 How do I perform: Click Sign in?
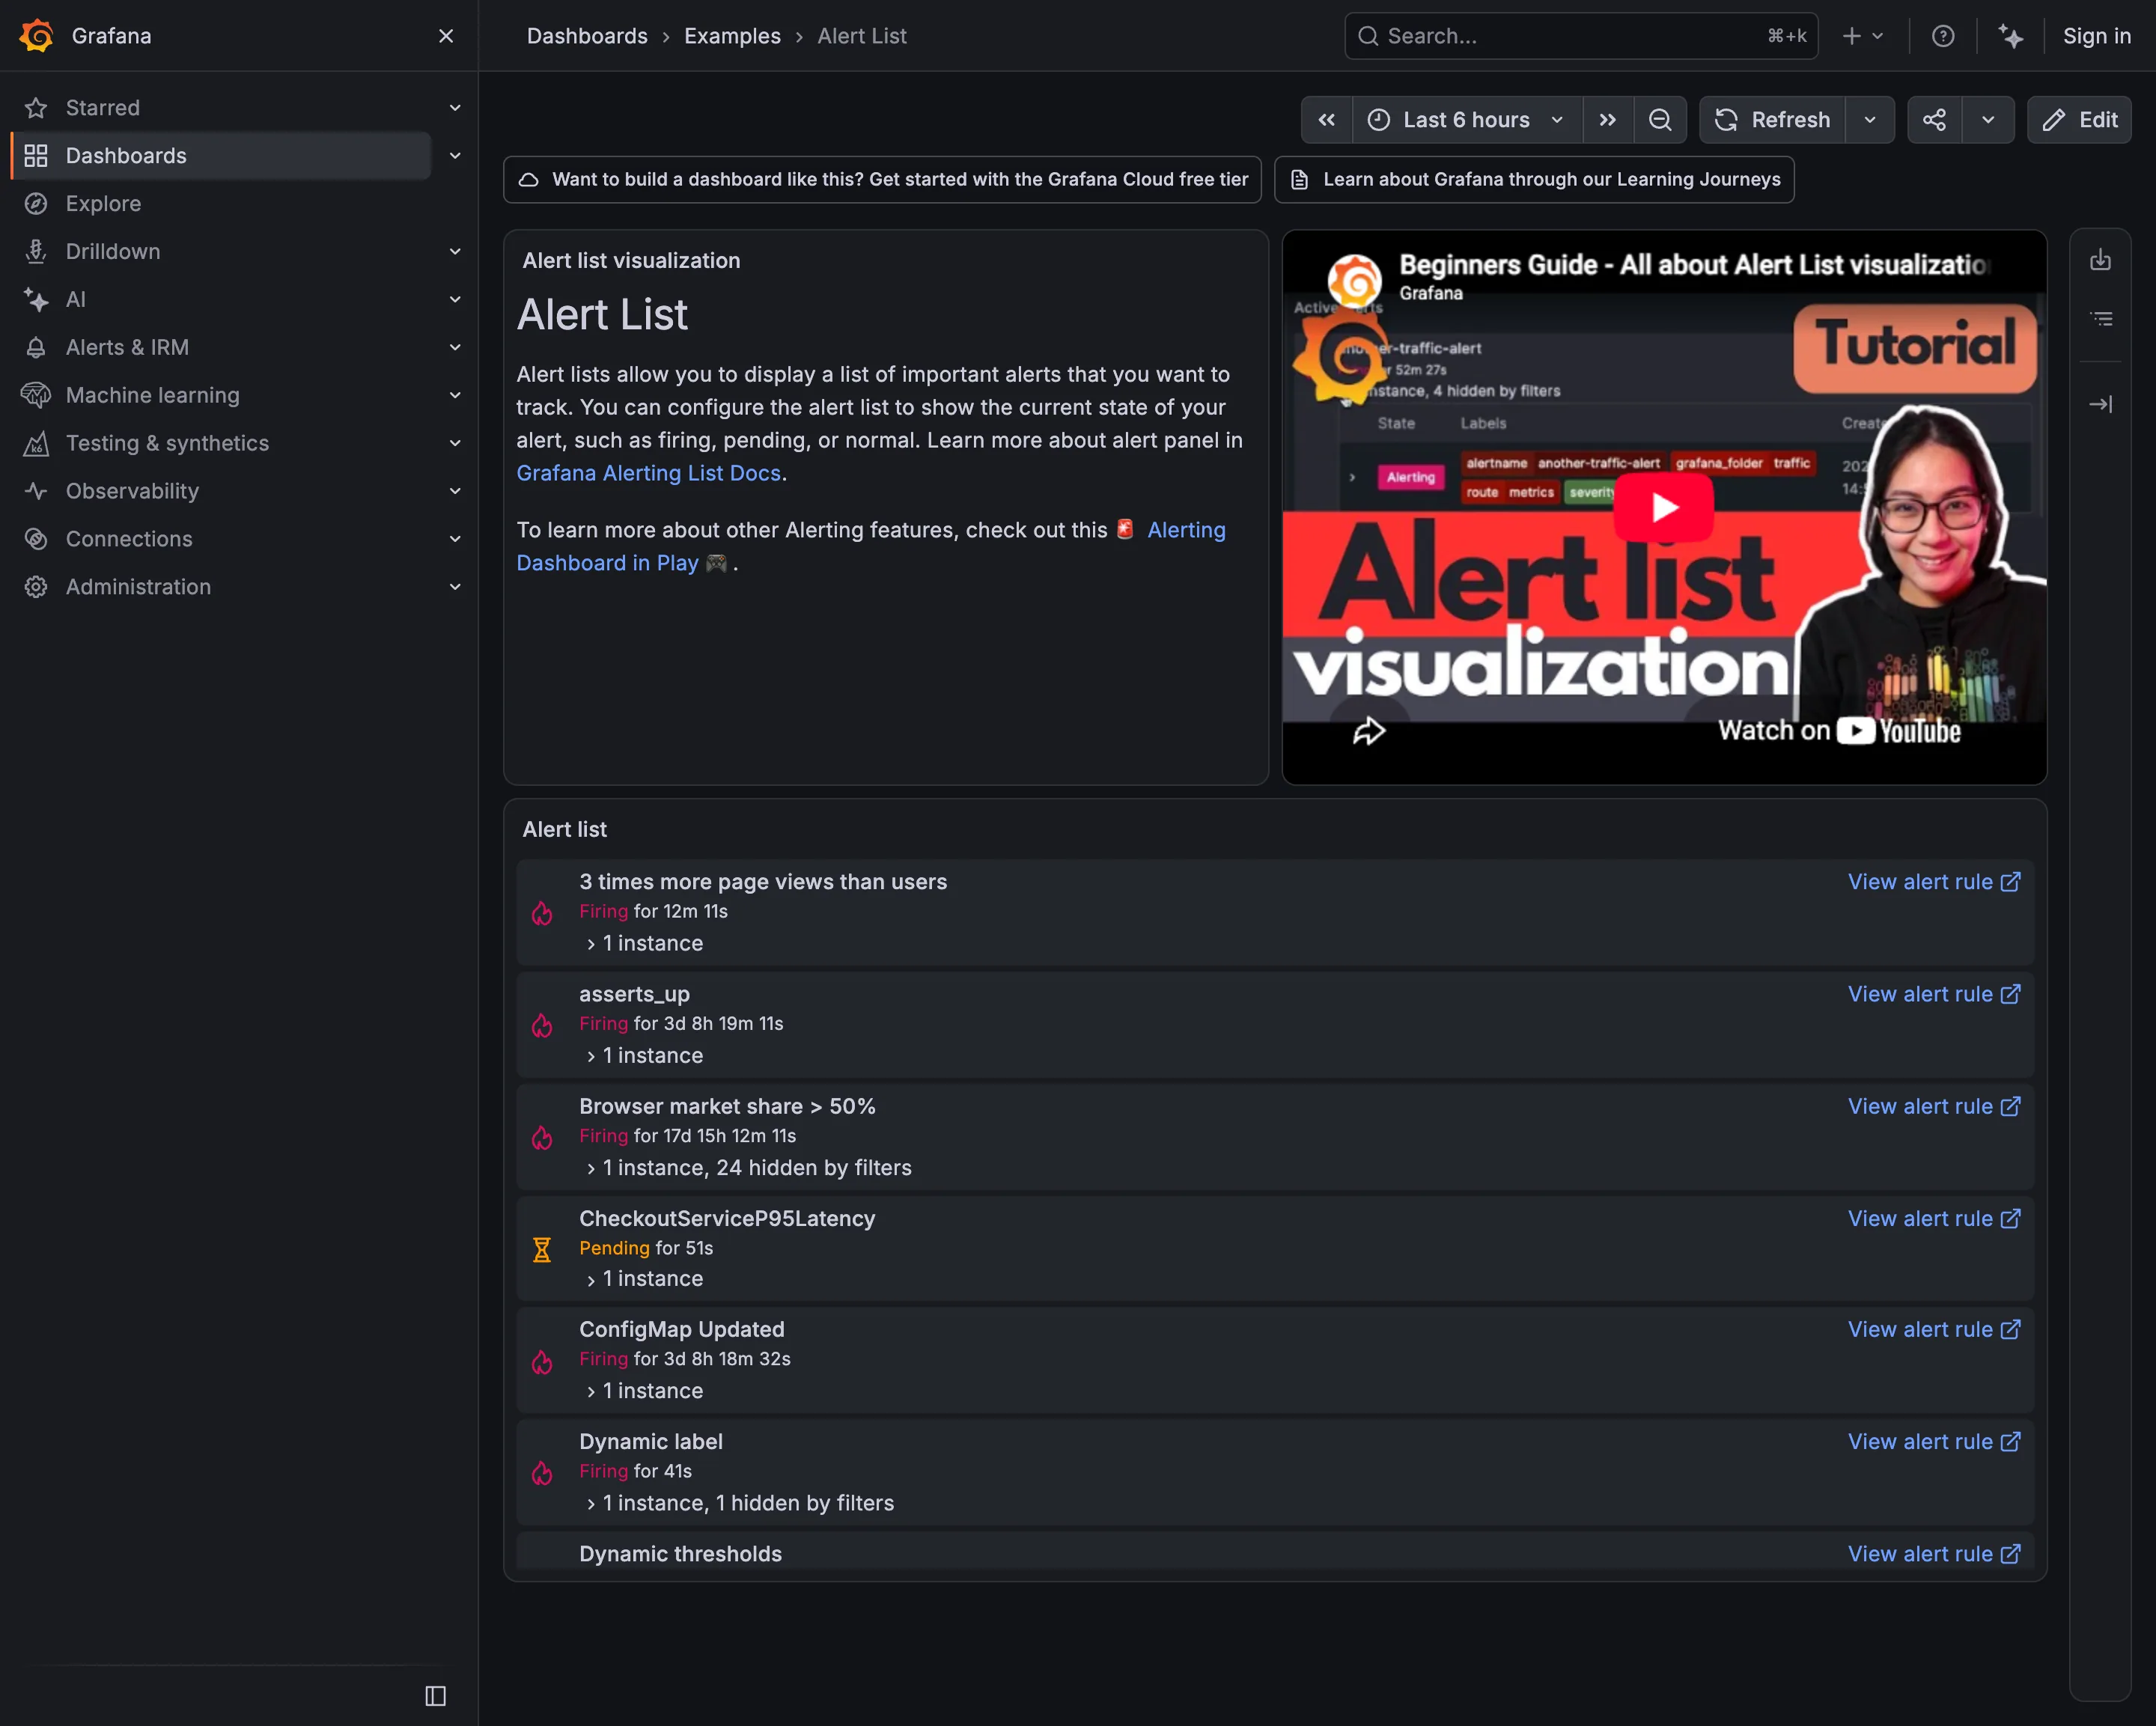tap(2097, 36)
